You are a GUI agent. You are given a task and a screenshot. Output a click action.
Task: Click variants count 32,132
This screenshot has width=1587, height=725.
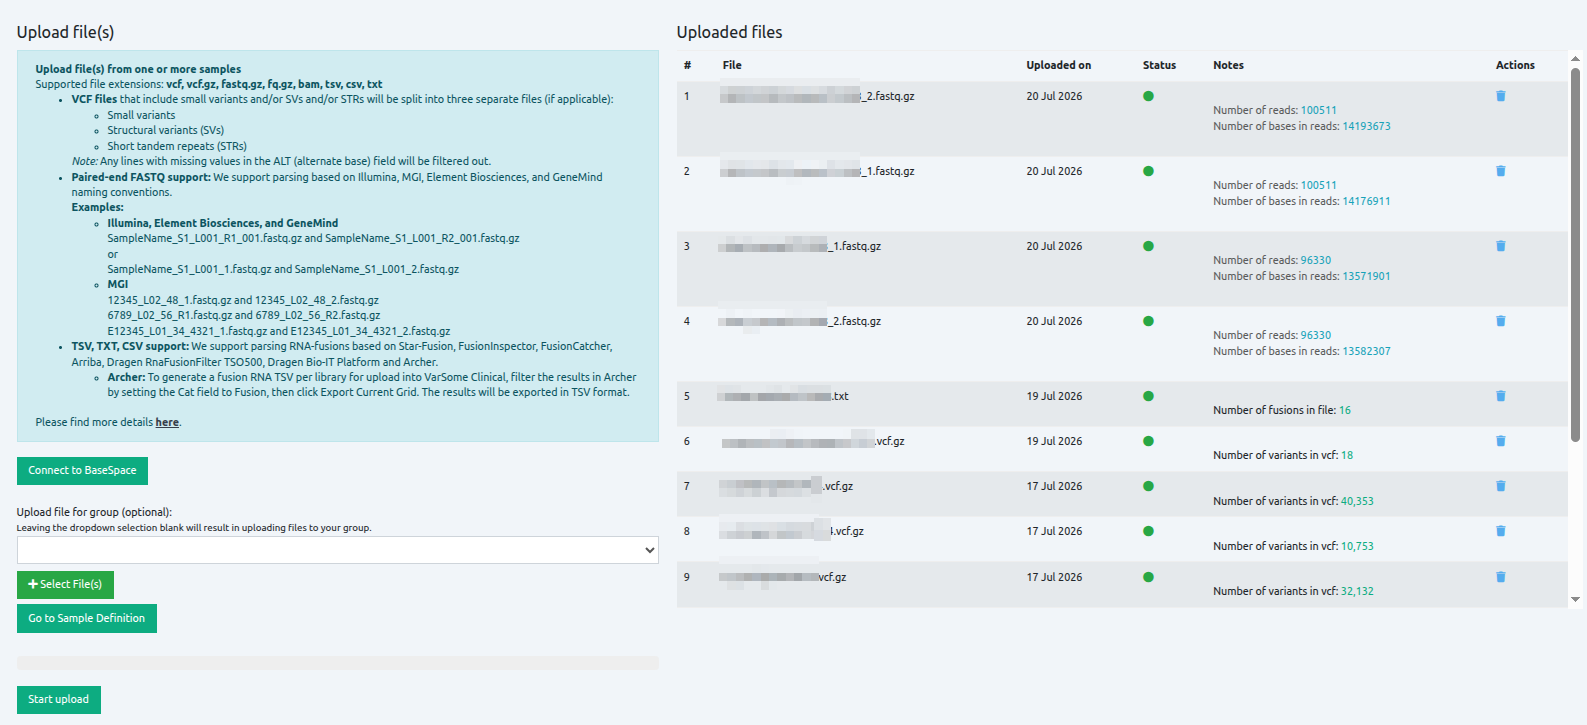(1357, 592)
